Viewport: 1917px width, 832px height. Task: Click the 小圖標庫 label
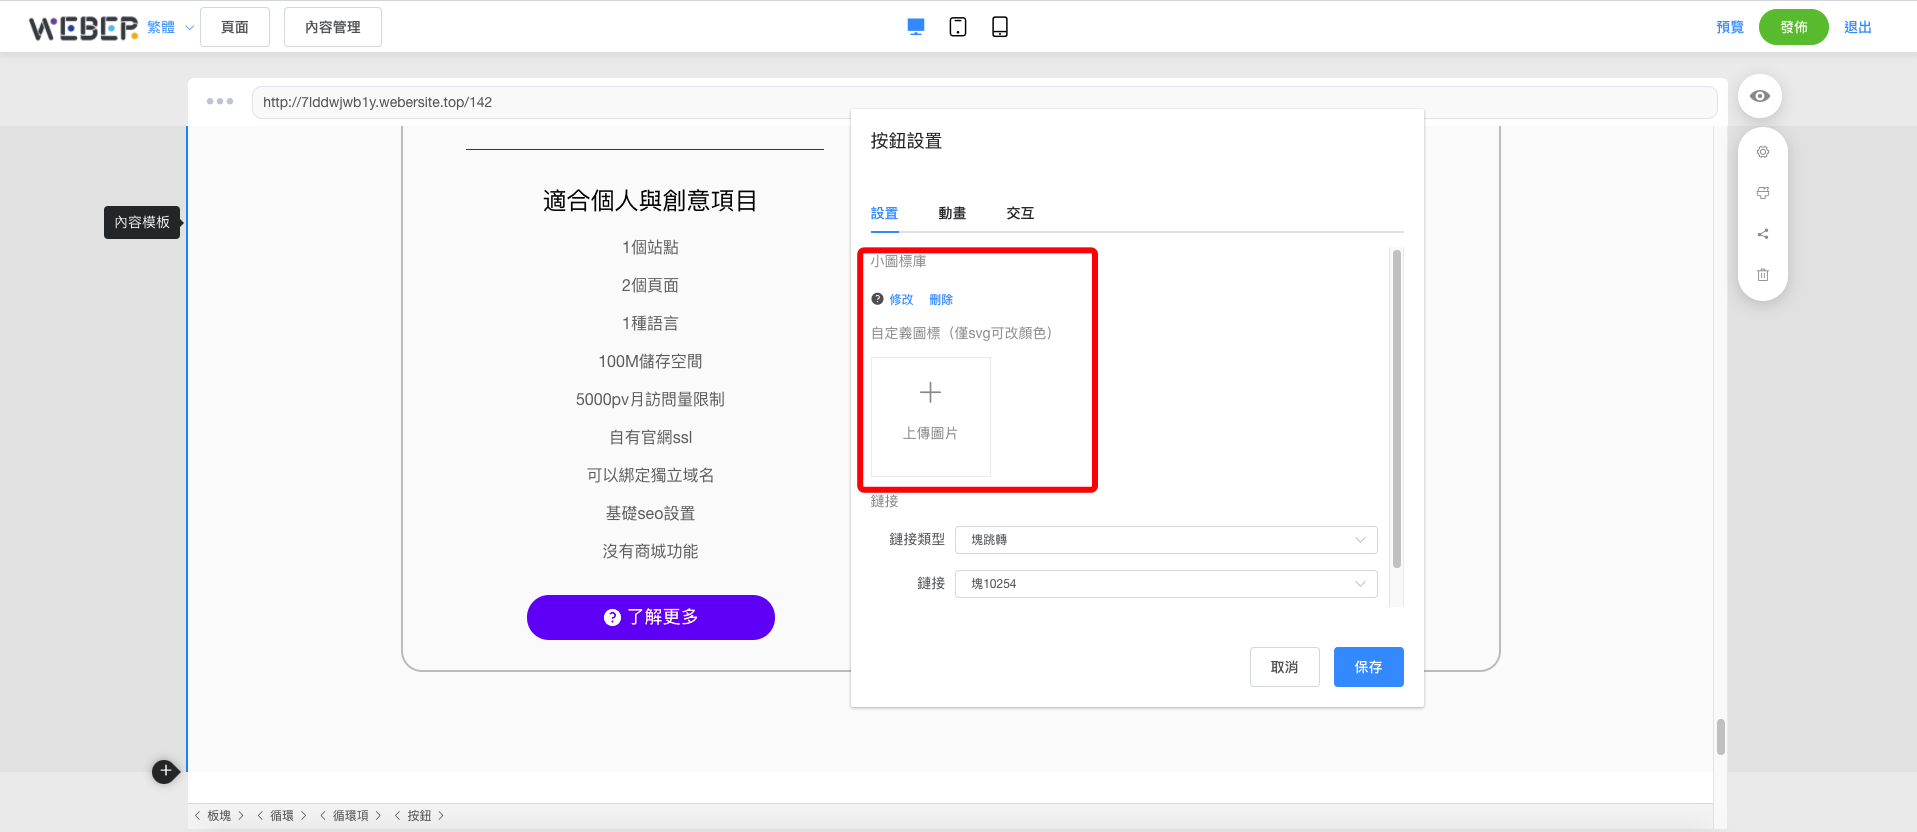[898, 261]
